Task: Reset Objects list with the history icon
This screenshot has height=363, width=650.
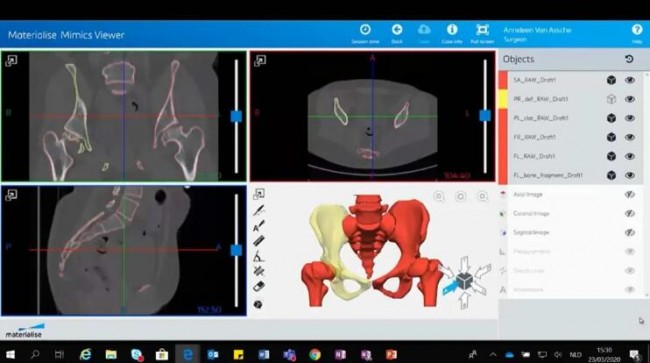Action: click(629, 59)
